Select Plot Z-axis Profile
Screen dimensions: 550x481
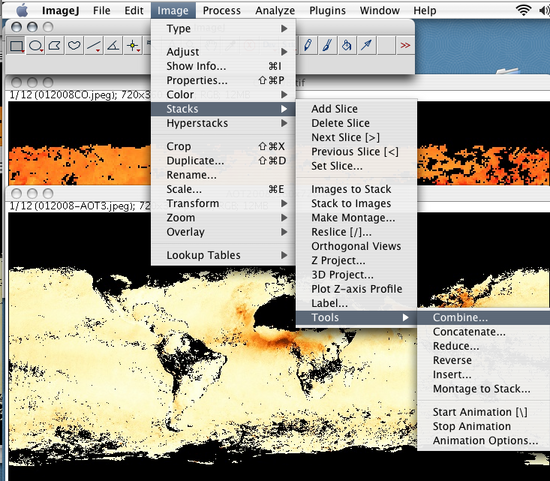click(x=356, y=289)
